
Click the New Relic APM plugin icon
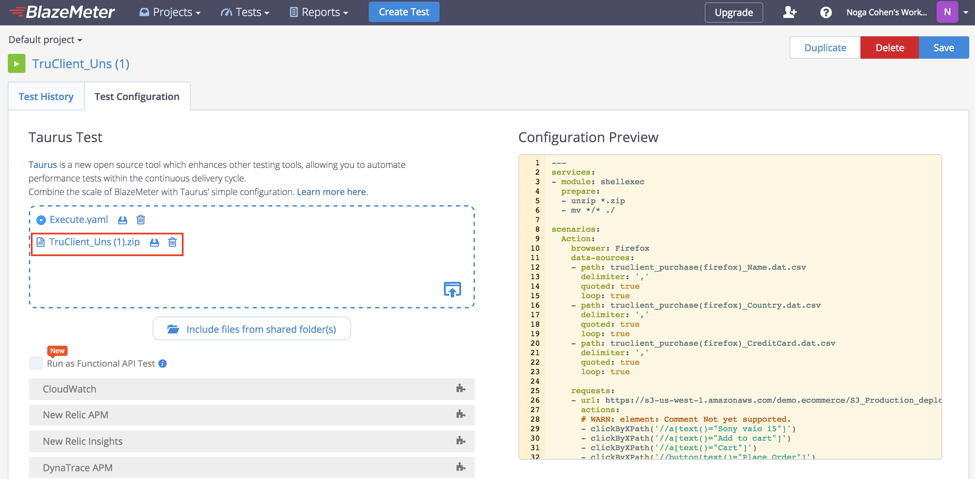coord(460,415)
